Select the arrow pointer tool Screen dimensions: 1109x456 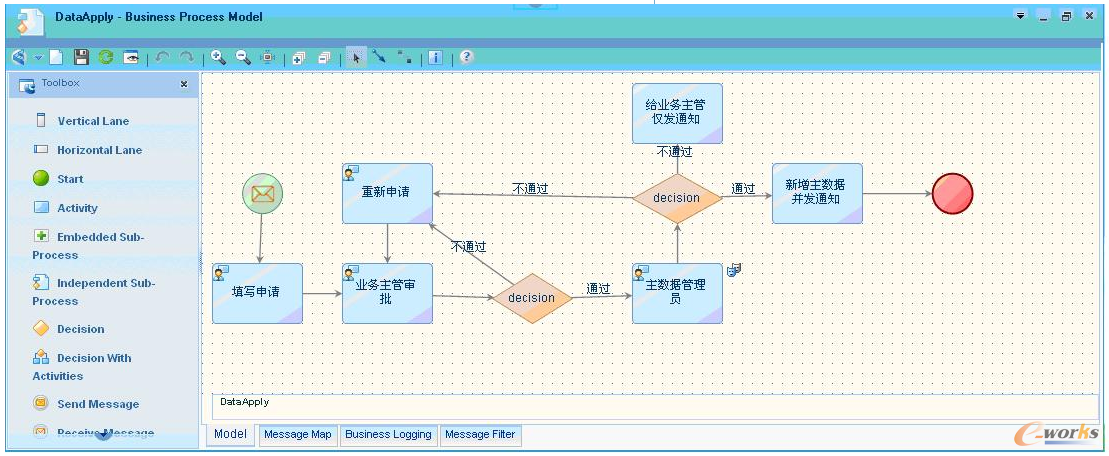[355, 58]
